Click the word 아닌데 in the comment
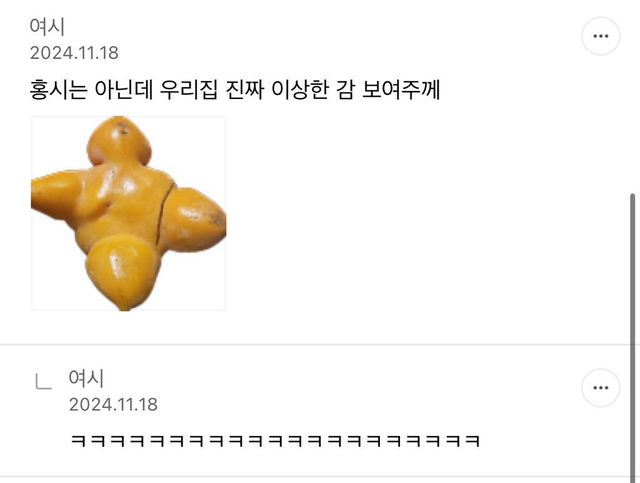Viewport: 640px width, 483px height. pos(123,90)
